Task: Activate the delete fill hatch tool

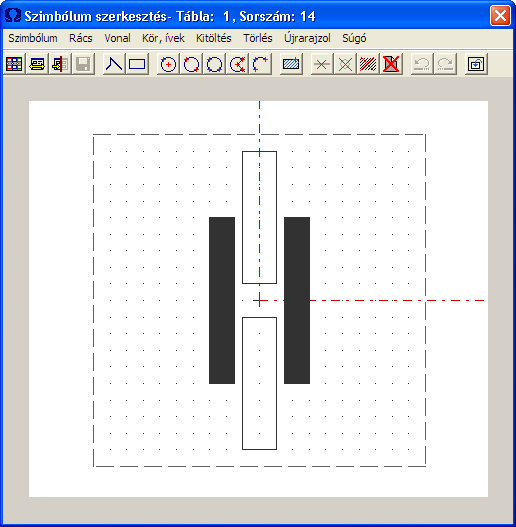Action: pyautogui.click(x=368, y=64)
